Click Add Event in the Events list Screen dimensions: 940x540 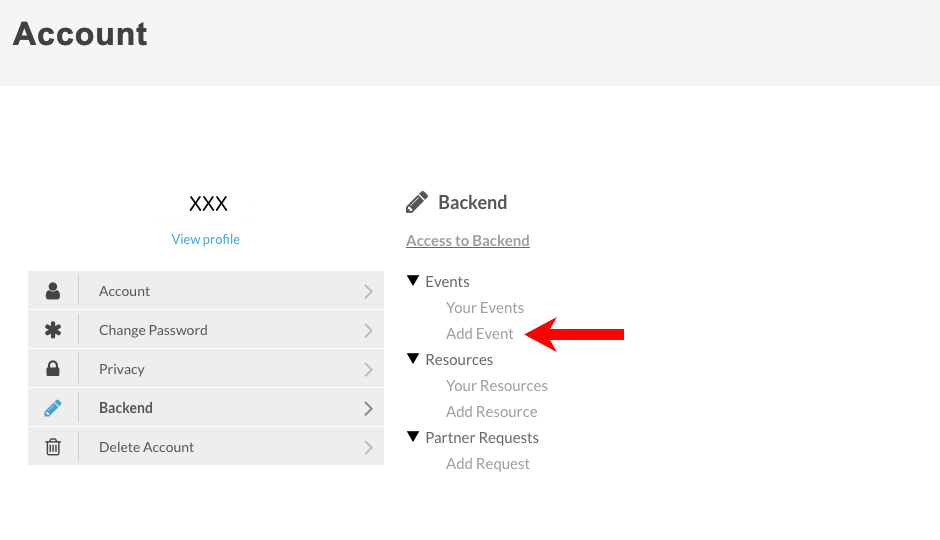click(x=480, y=334)
